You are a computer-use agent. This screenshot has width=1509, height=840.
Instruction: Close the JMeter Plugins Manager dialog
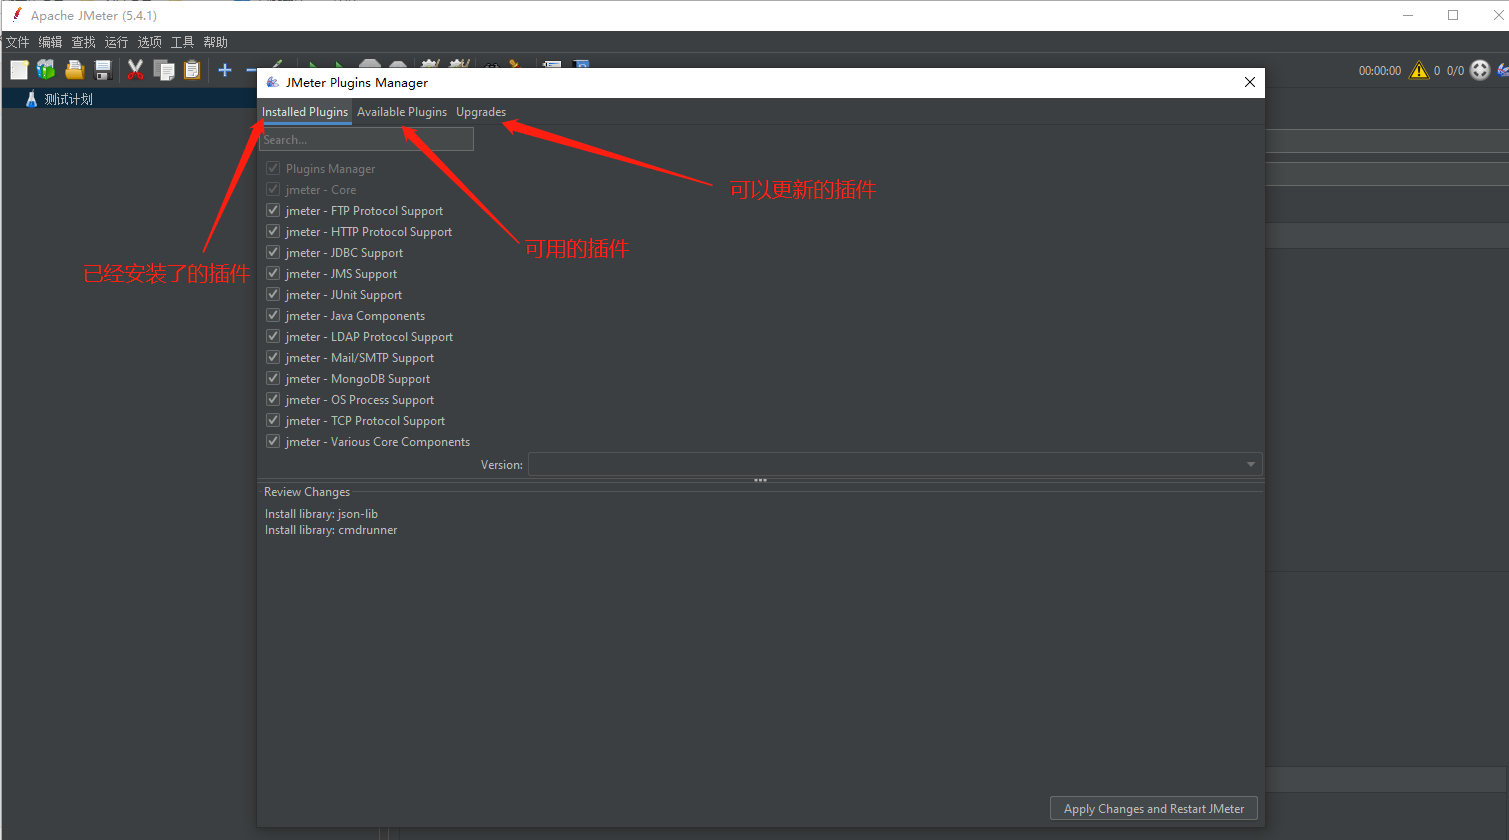1250,82
